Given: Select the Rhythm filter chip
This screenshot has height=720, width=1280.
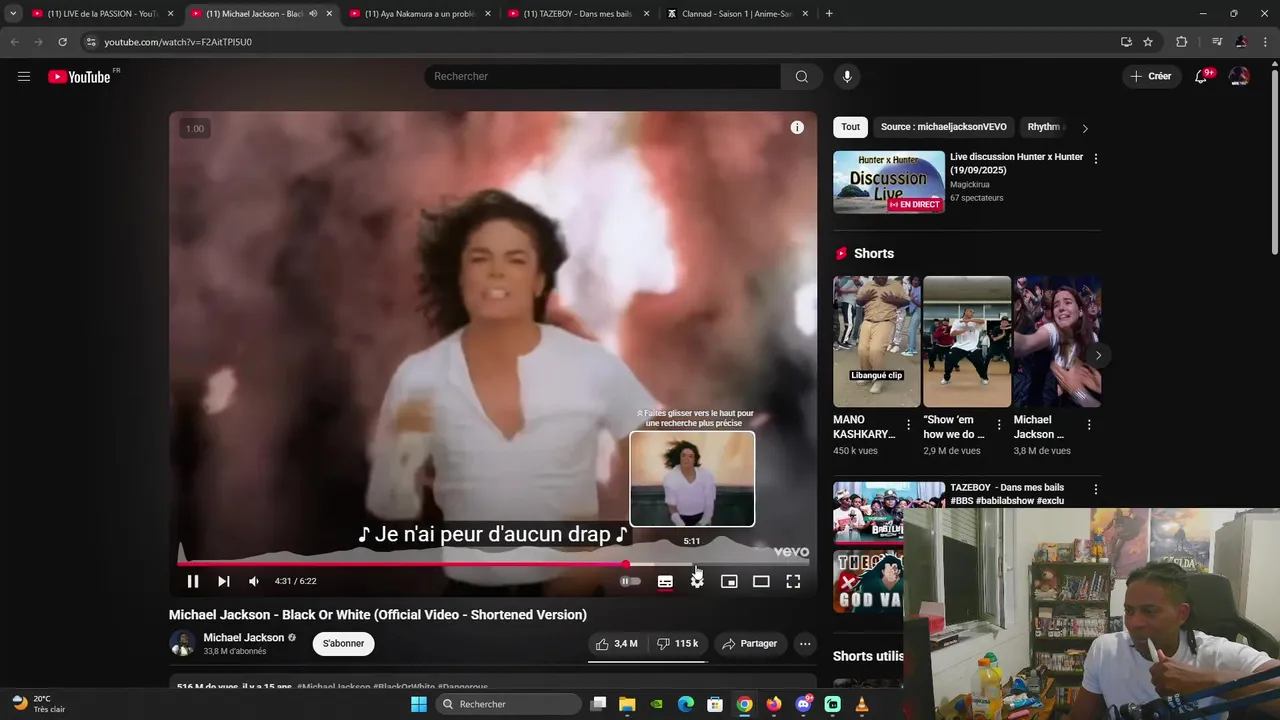Looking at the screenshot, I should pos(1044,127).
